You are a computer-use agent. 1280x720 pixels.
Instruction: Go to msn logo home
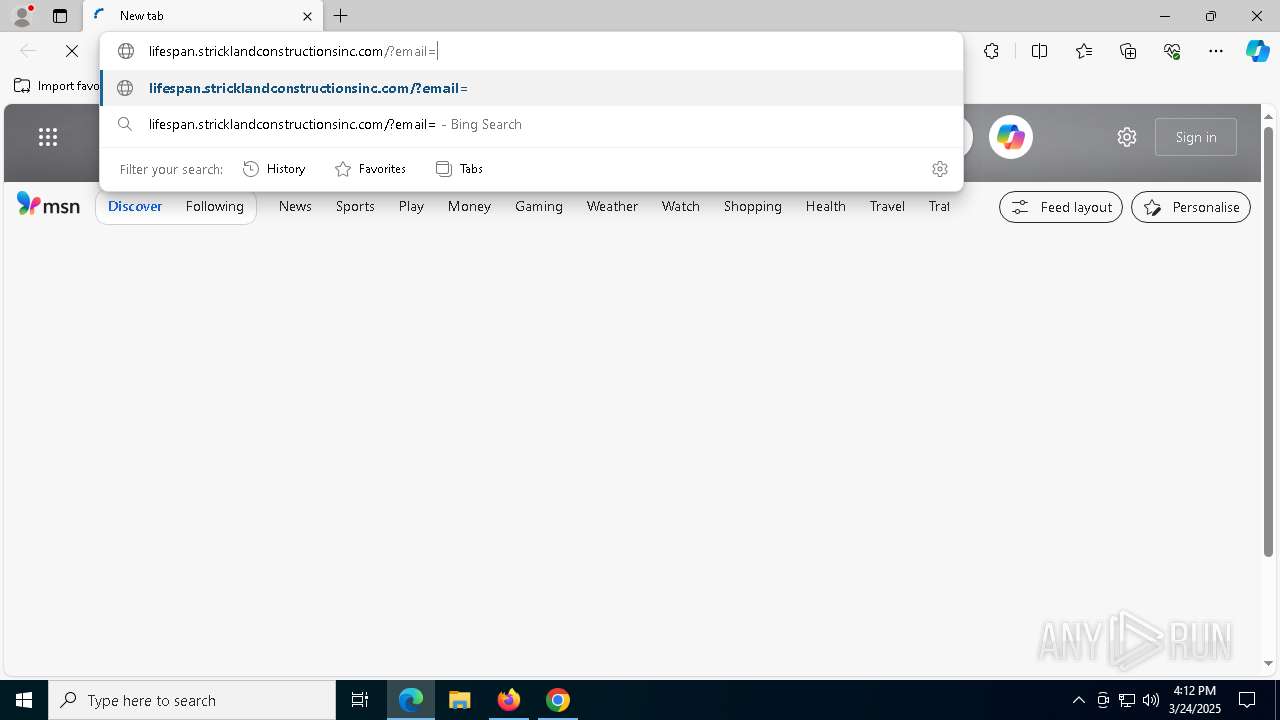(x=48, y=205)
